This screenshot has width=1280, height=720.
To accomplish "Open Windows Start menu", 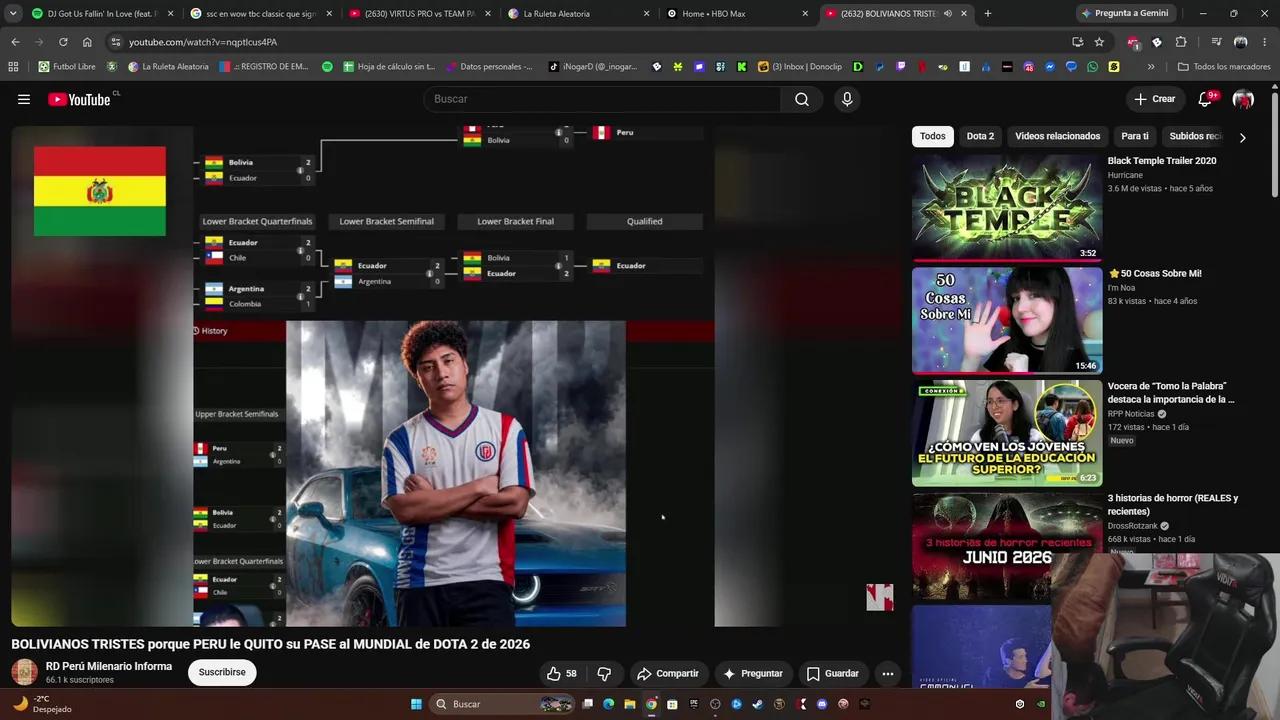I will (416, 704).
